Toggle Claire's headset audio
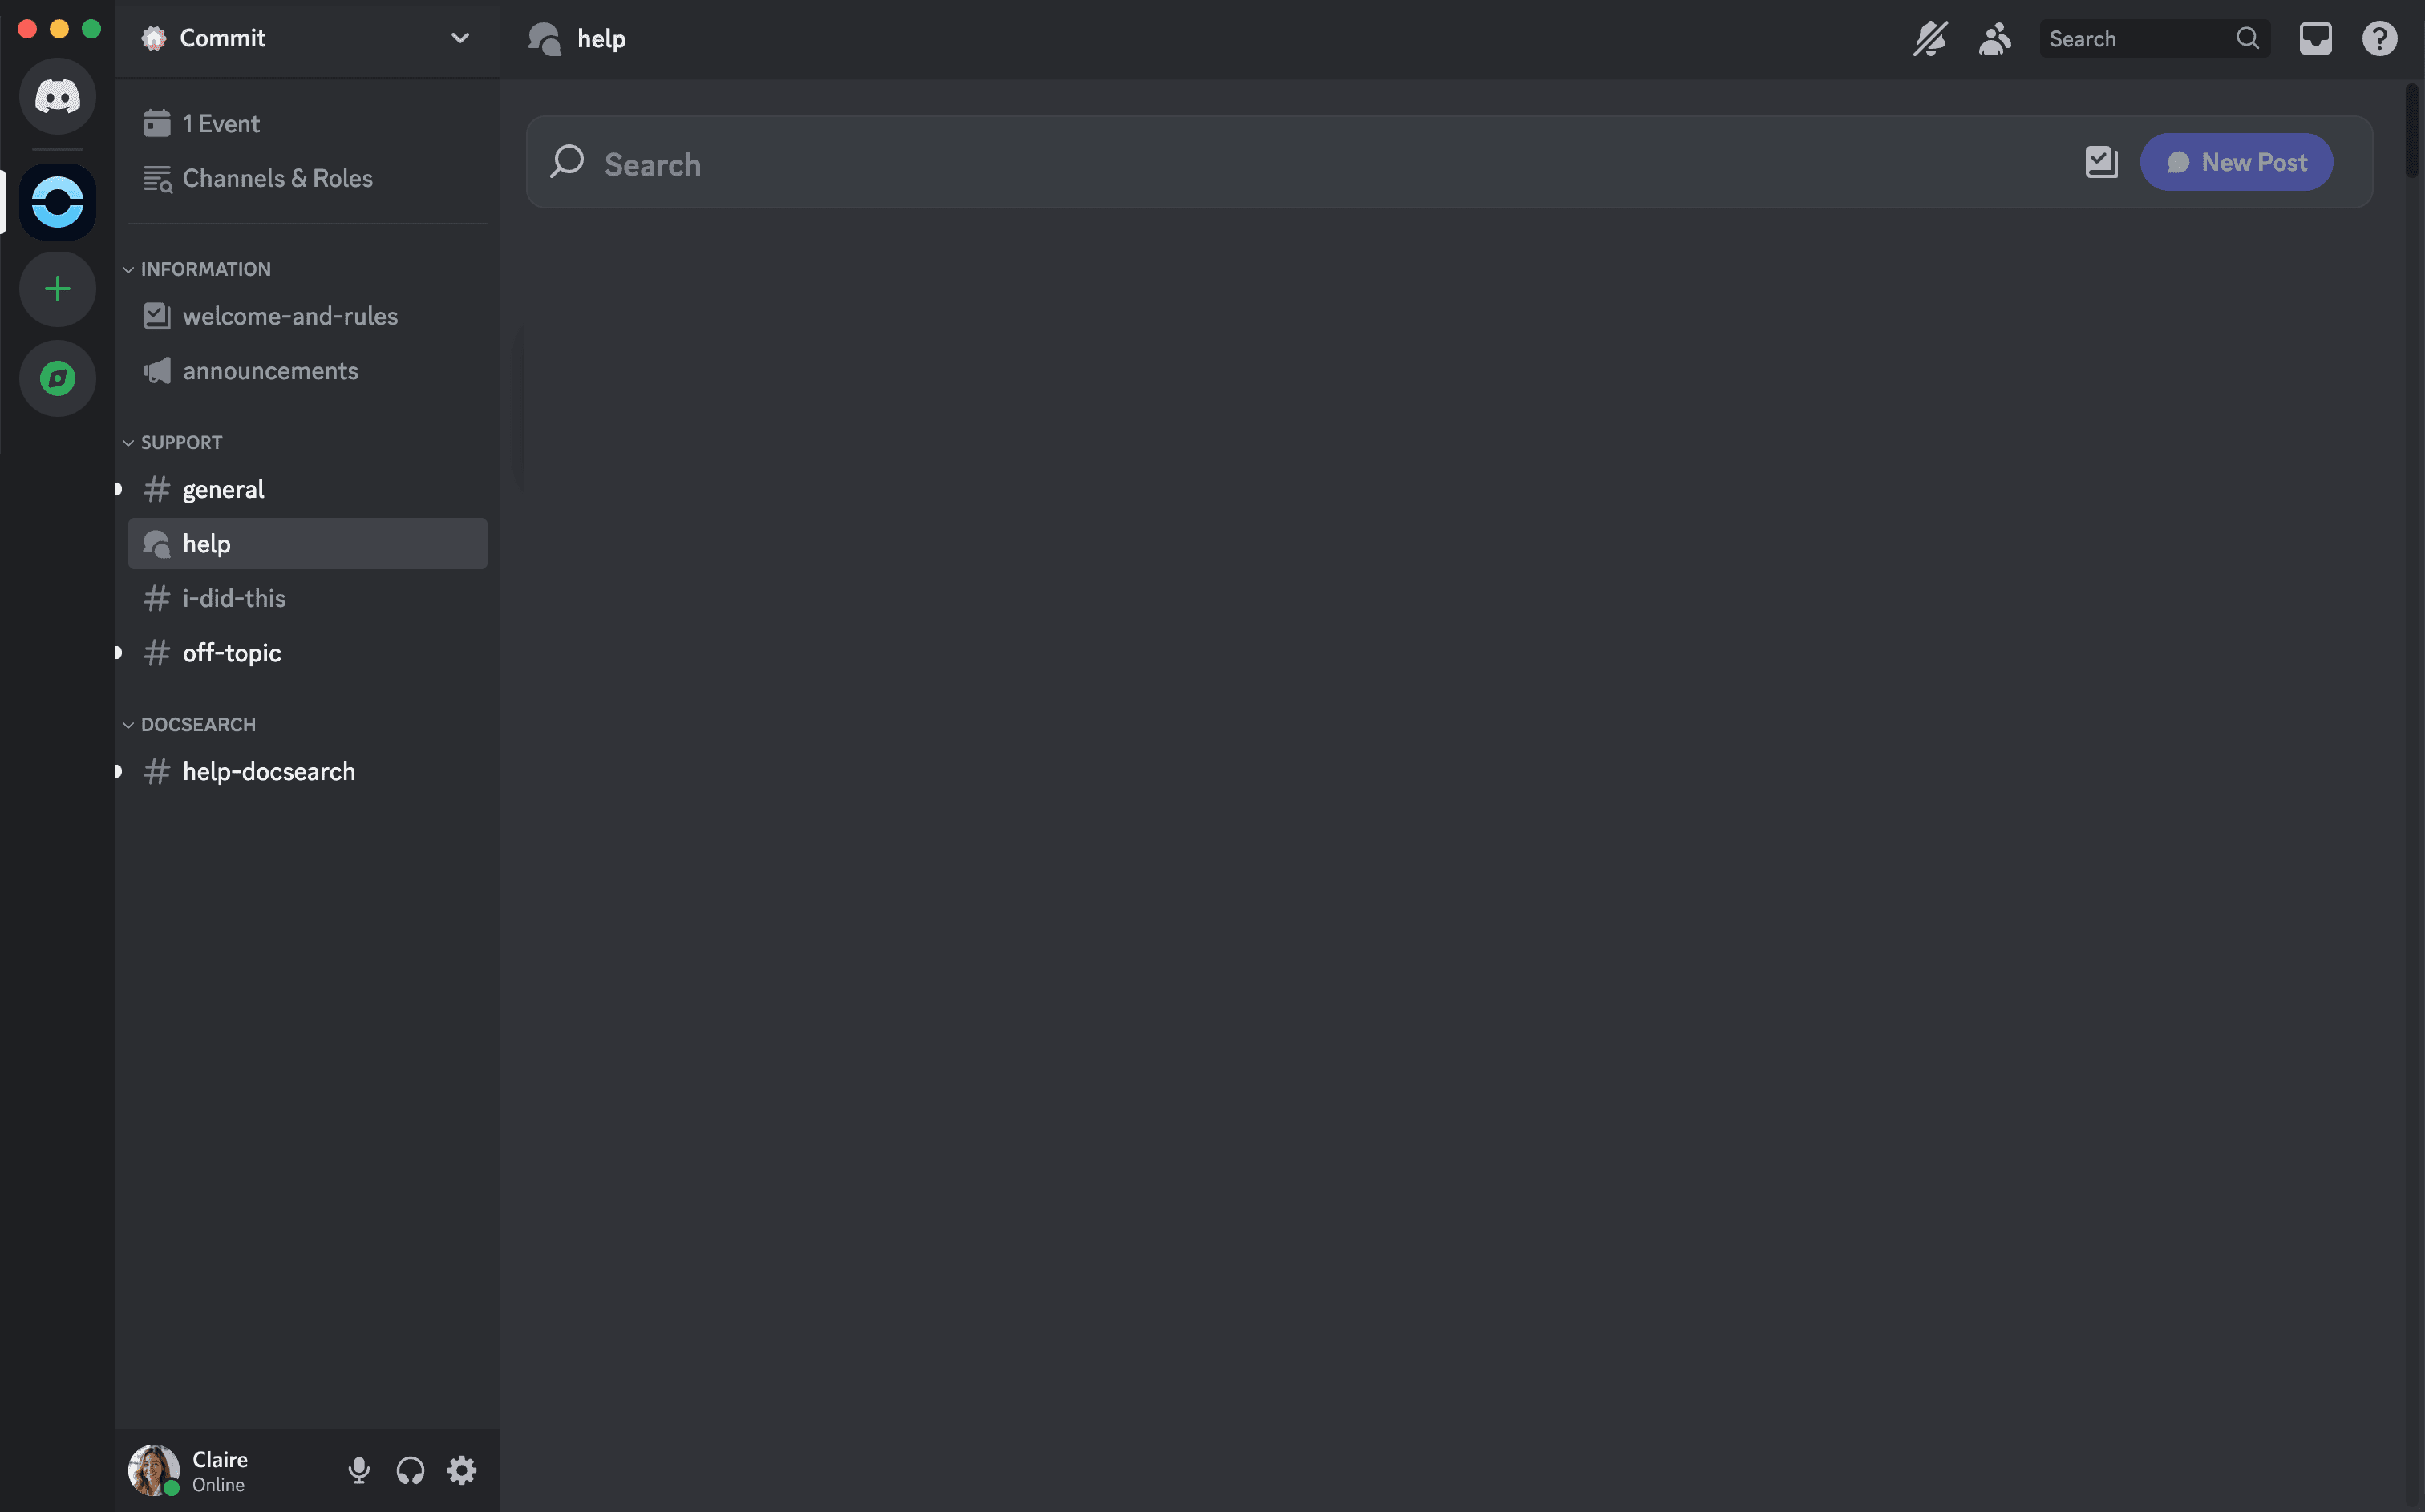Viewport: 2425px width, 1512px height. [x=410, y=1469]
